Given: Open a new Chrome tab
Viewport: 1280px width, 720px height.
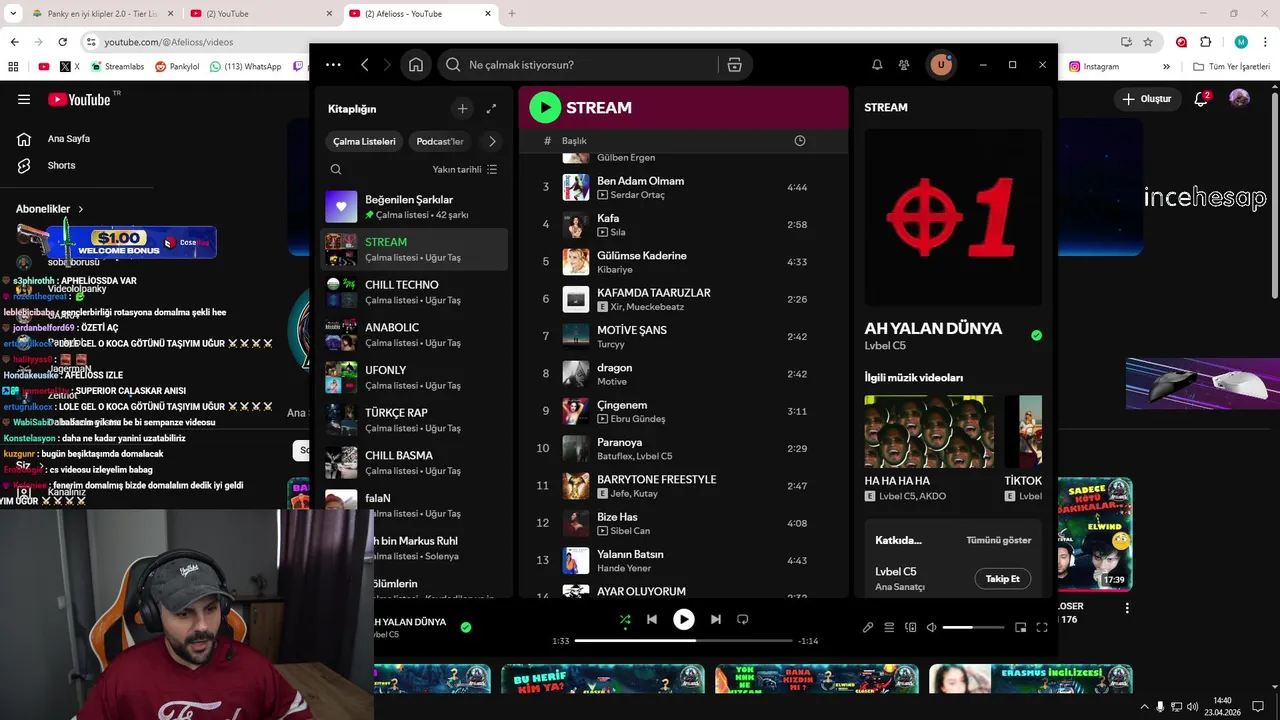Looking at the screenshot, I should coord(512,13).
